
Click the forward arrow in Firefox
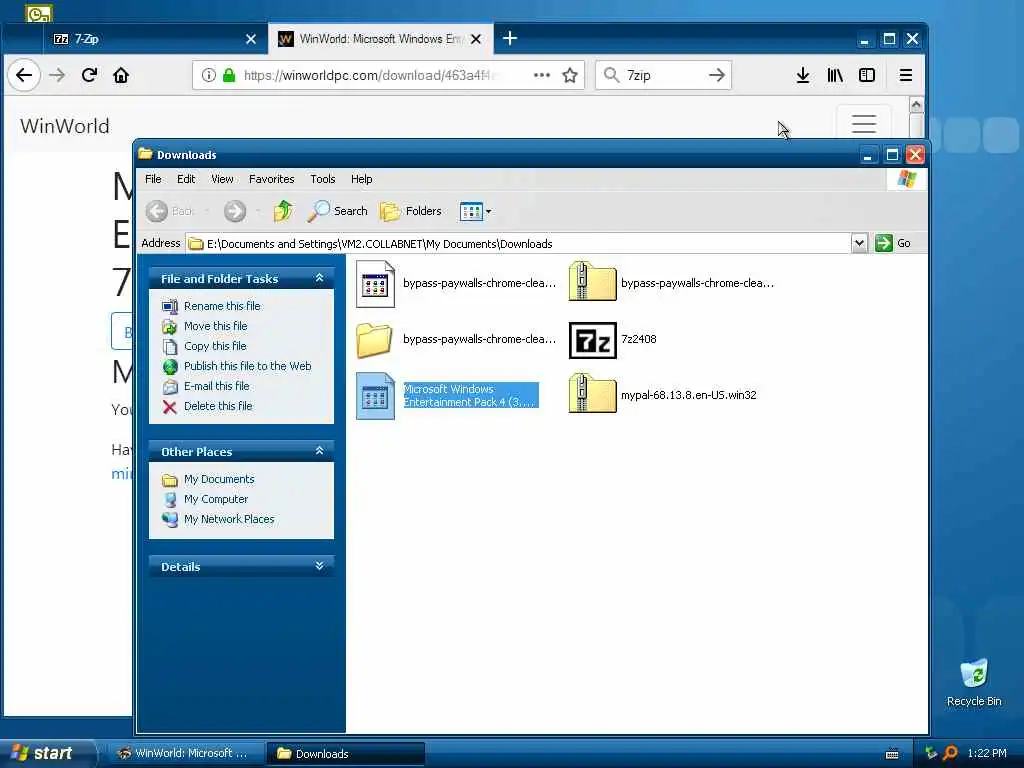[57, 75]
